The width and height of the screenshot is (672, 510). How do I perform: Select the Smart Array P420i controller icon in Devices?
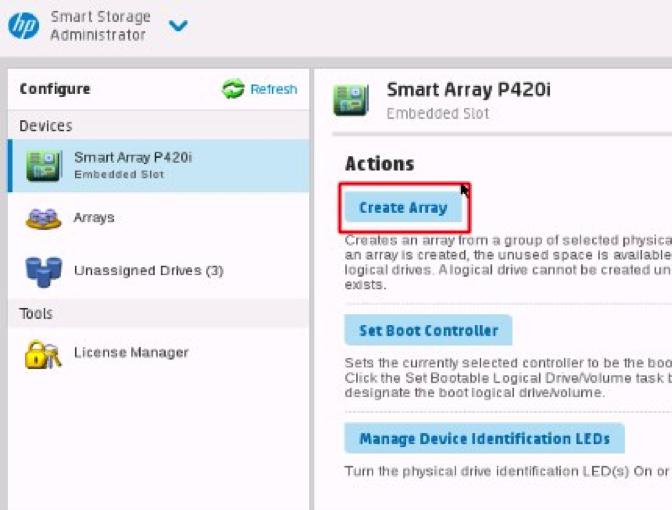click(44, 166)
